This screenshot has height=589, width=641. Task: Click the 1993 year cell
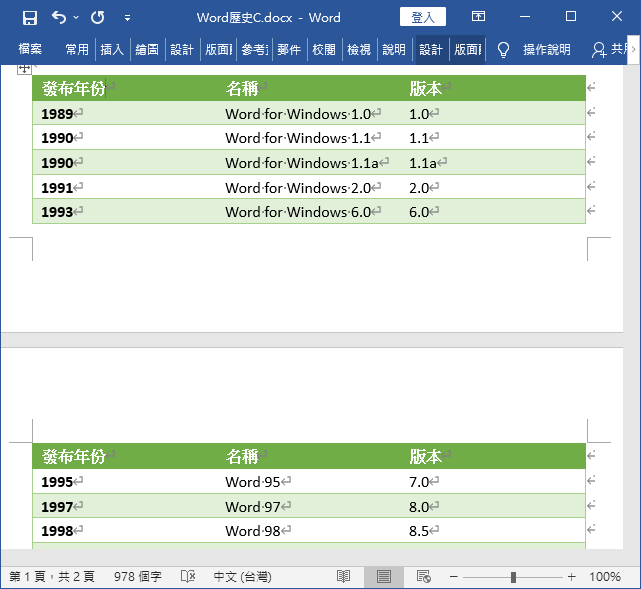pos(57,212)
